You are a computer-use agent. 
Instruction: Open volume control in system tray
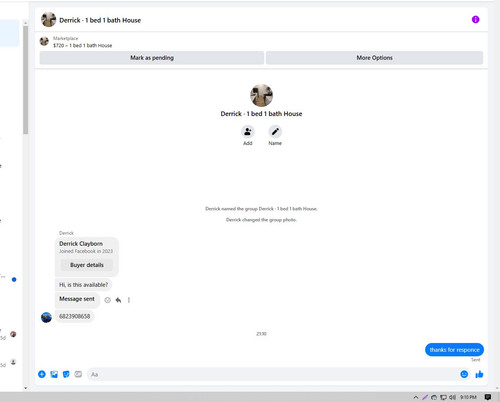[452, 397]
